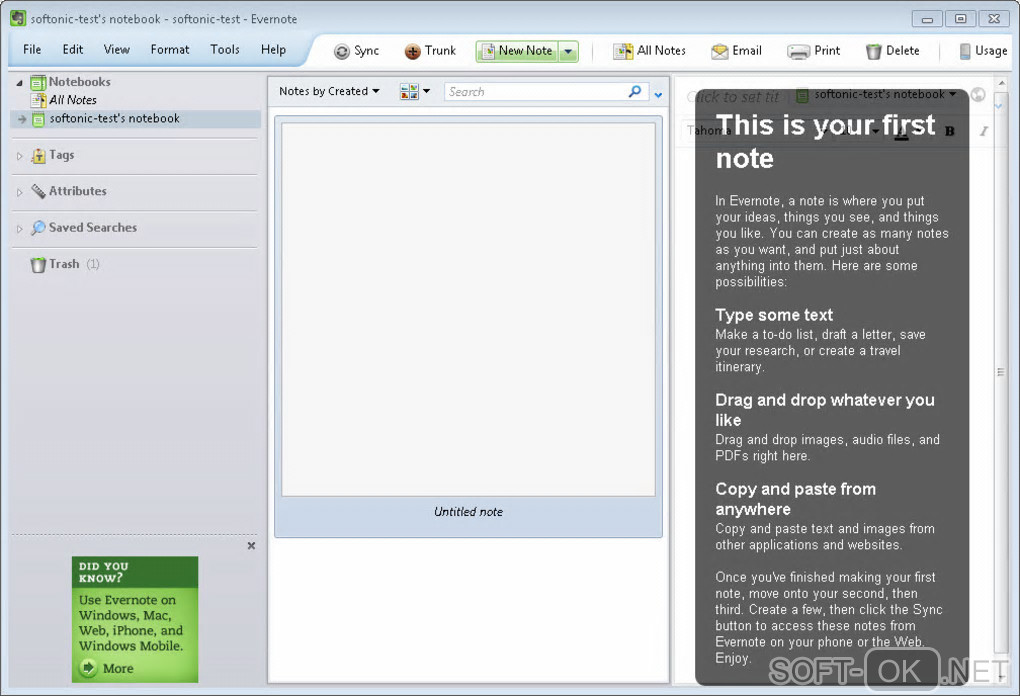Click the Attributes pencil icon
Screen dimensions: 1020x696
coord(38,191)
